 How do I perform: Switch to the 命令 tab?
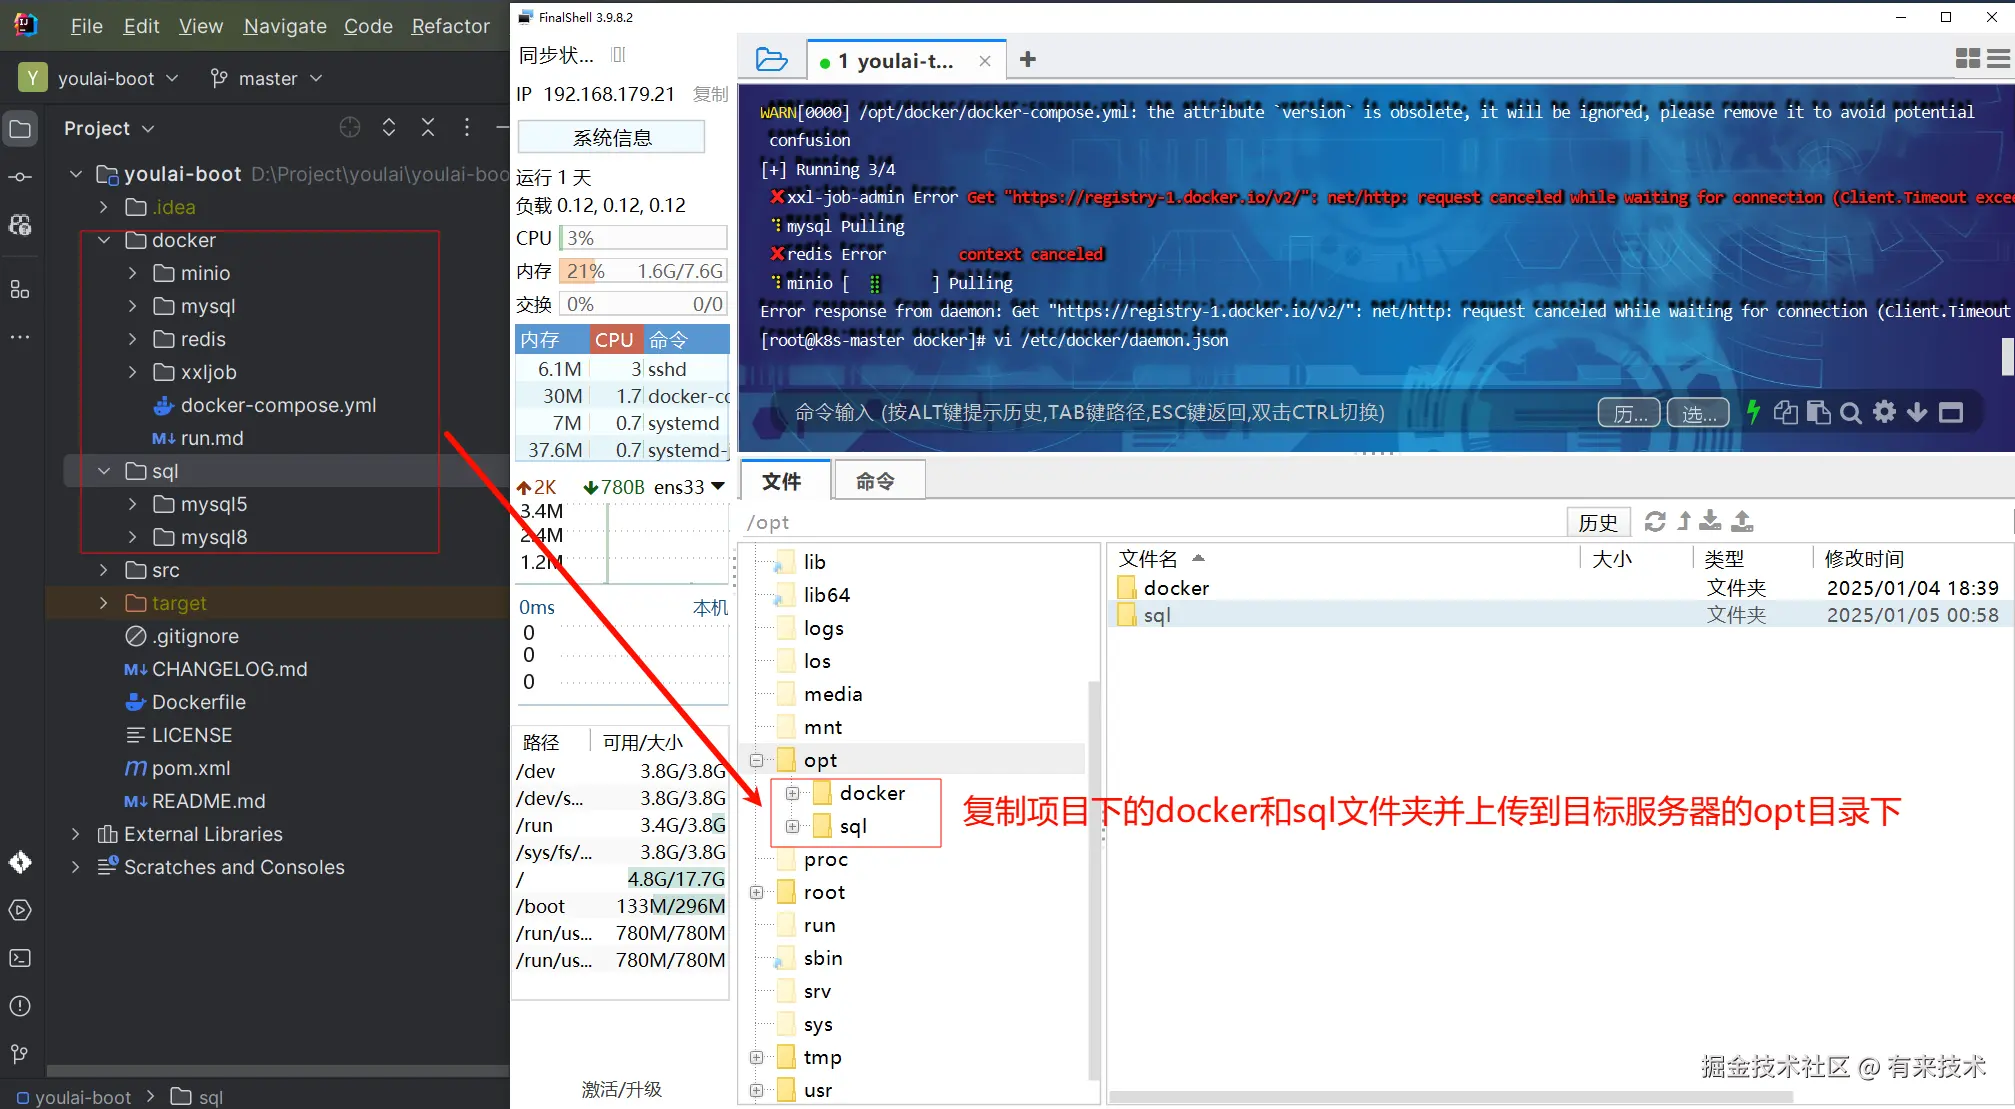point(876,481)
